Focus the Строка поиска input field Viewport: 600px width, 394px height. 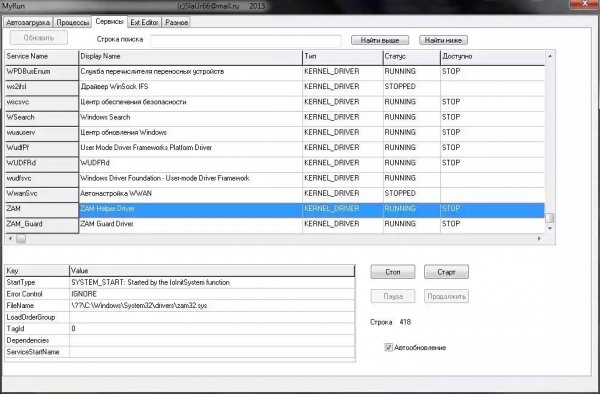[x=245, y=40]
